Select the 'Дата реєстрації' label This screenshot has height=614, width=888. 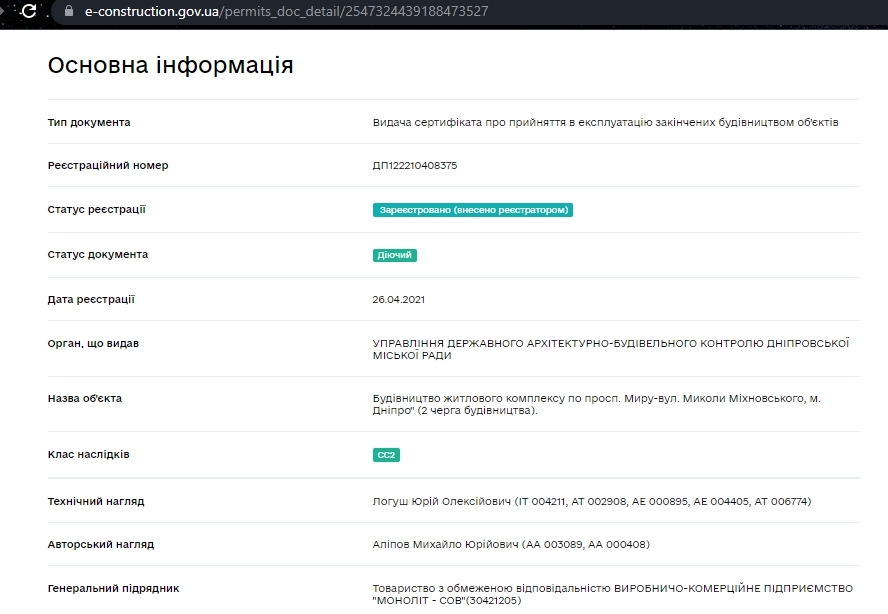click(x=91, y=299)
